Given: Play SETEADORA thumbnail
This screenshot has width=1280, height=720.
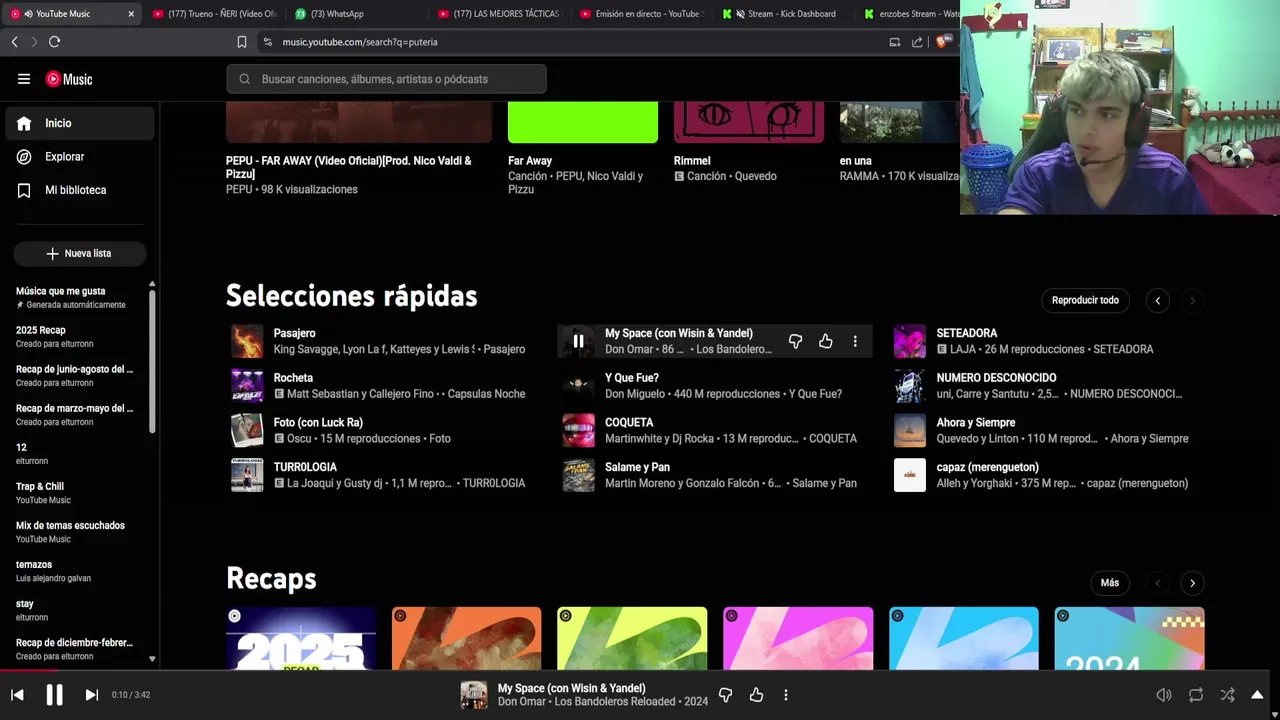Looking at the screenshot, I should (909, 341).
